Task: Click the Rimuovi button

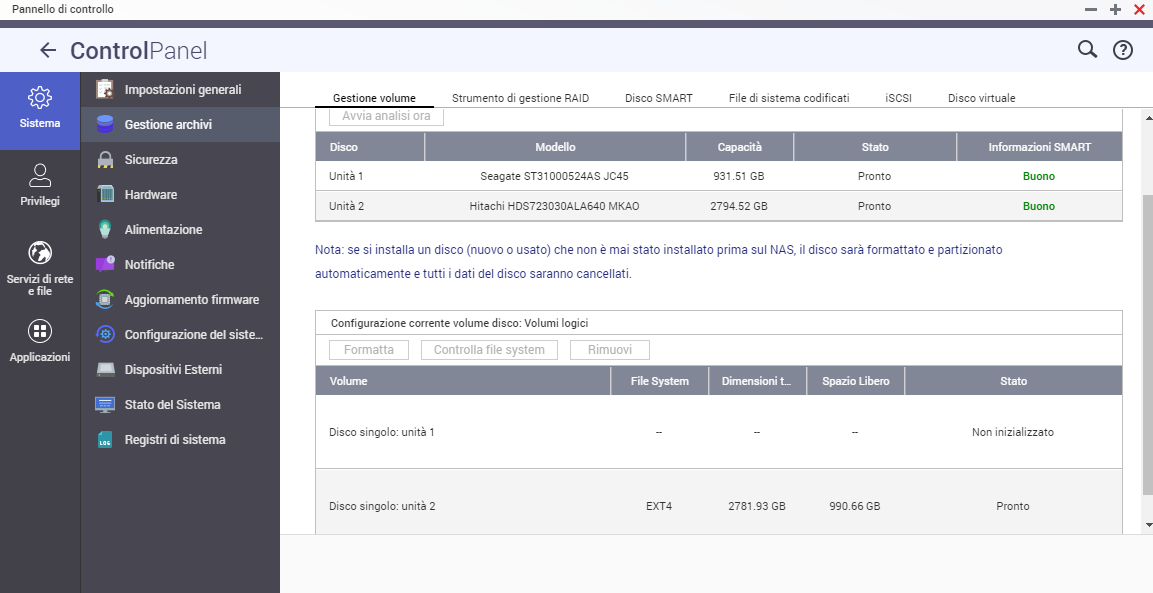Action: pos(609,350)
